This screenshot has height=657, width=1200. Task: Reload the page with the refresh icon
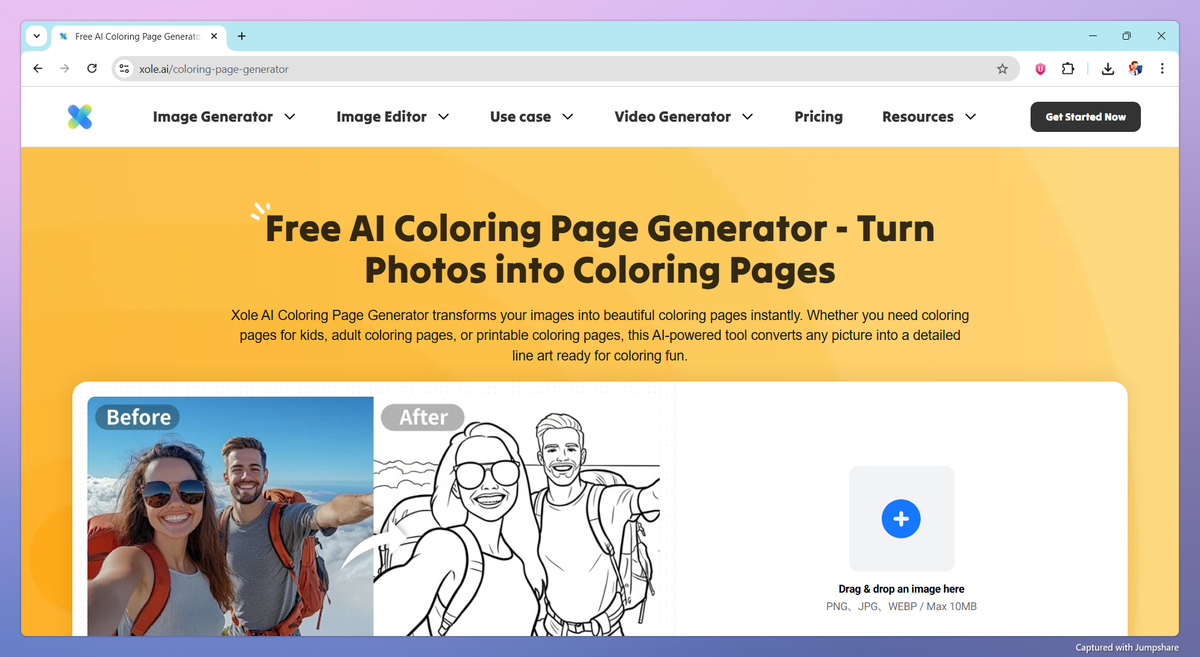91,68
